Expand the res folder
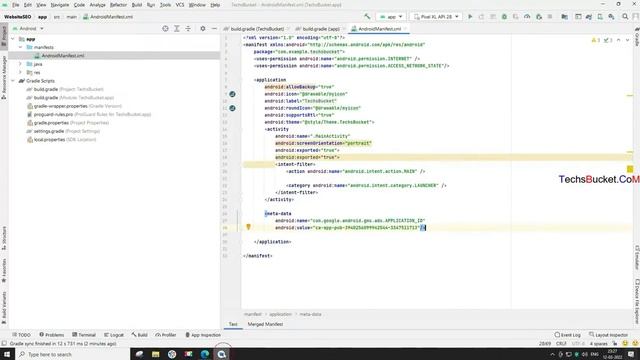Screen dimensions: 640x360 [20, 72]
